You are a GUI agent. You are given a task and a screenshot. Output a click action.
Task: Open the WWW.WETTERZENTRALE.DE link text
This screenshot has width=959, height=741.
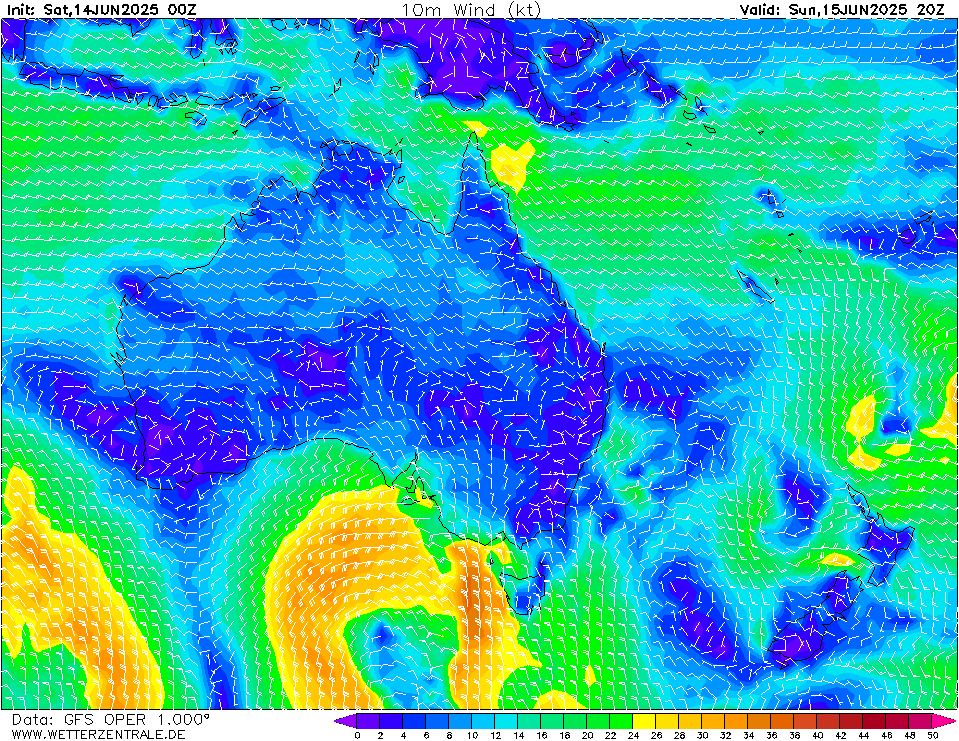coord(98,734)
